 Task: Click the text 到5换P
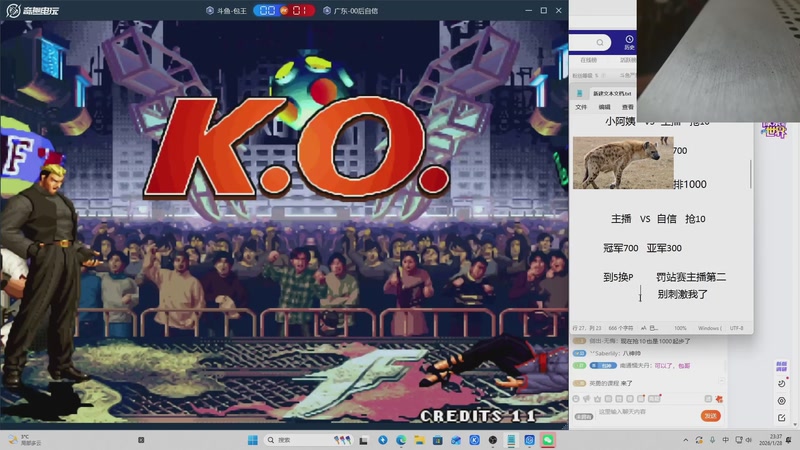[618, 278]
